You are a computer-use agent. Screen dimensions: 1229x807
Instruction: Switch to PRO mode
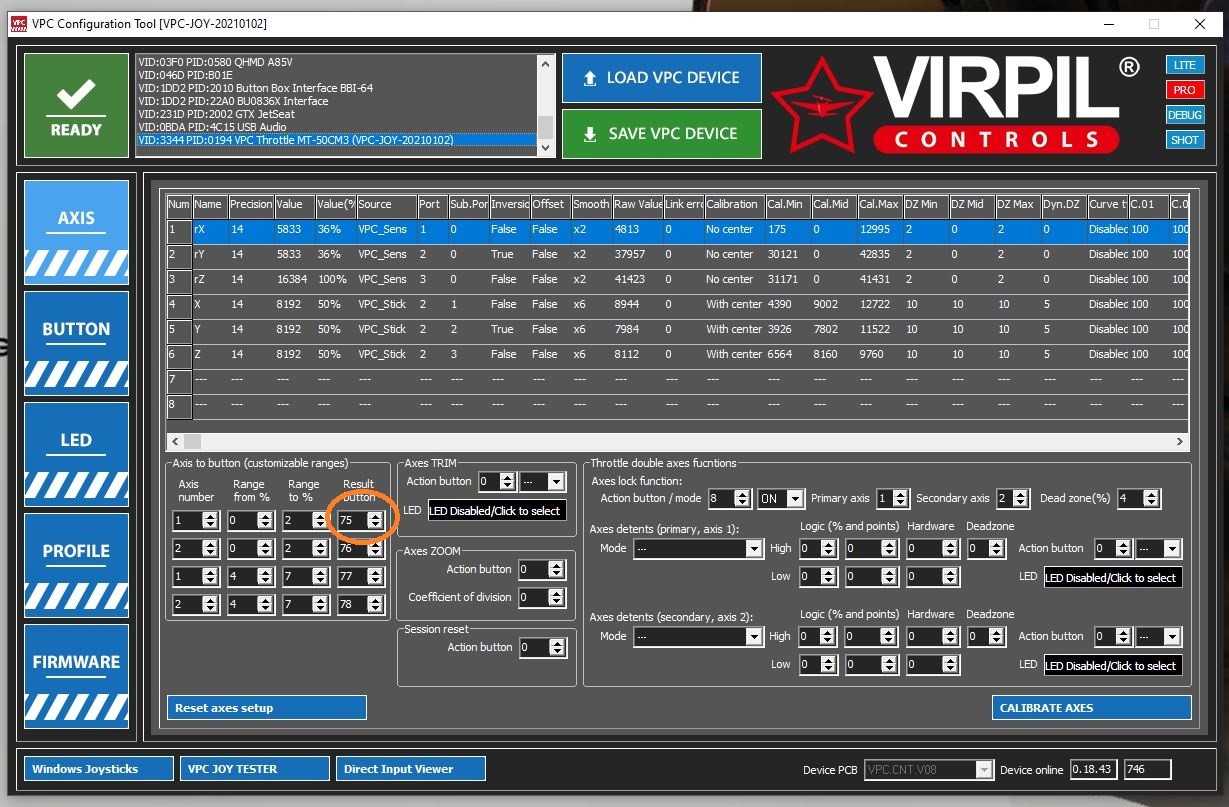click(1184, 90)
